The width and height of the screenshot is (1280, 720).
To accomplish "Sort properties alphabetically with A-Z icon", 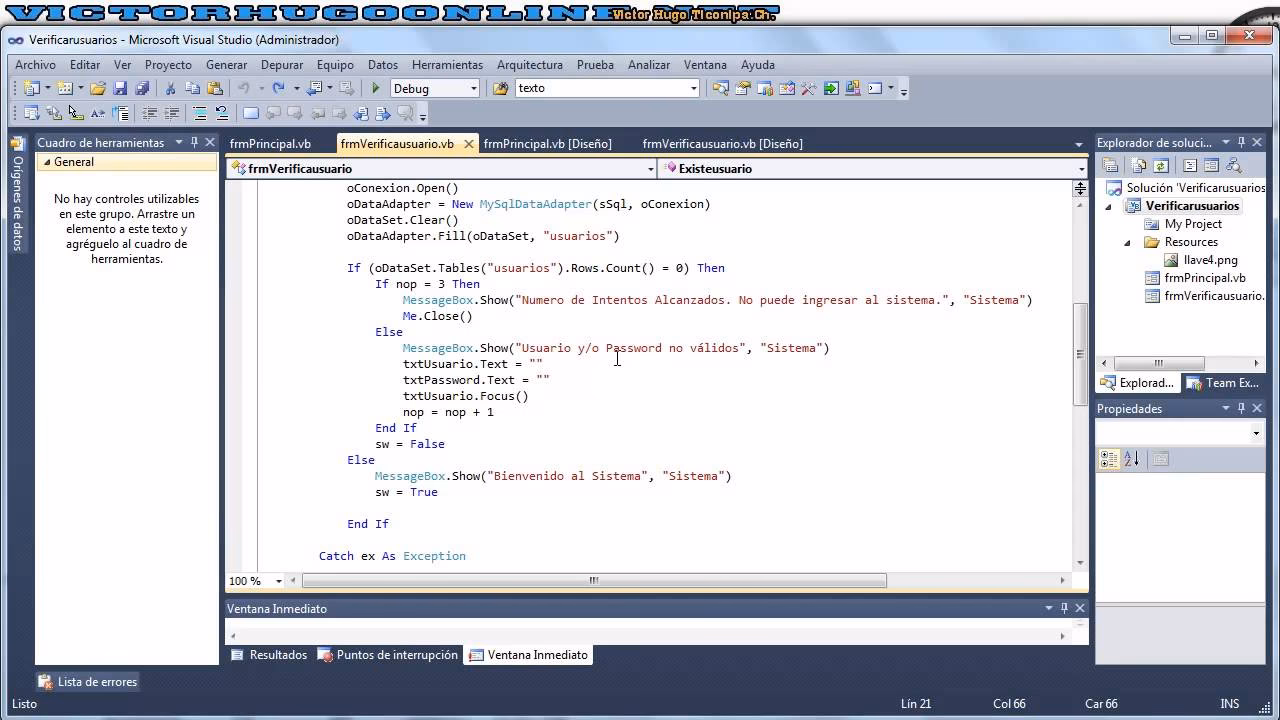I will (x=1131, y=459).
